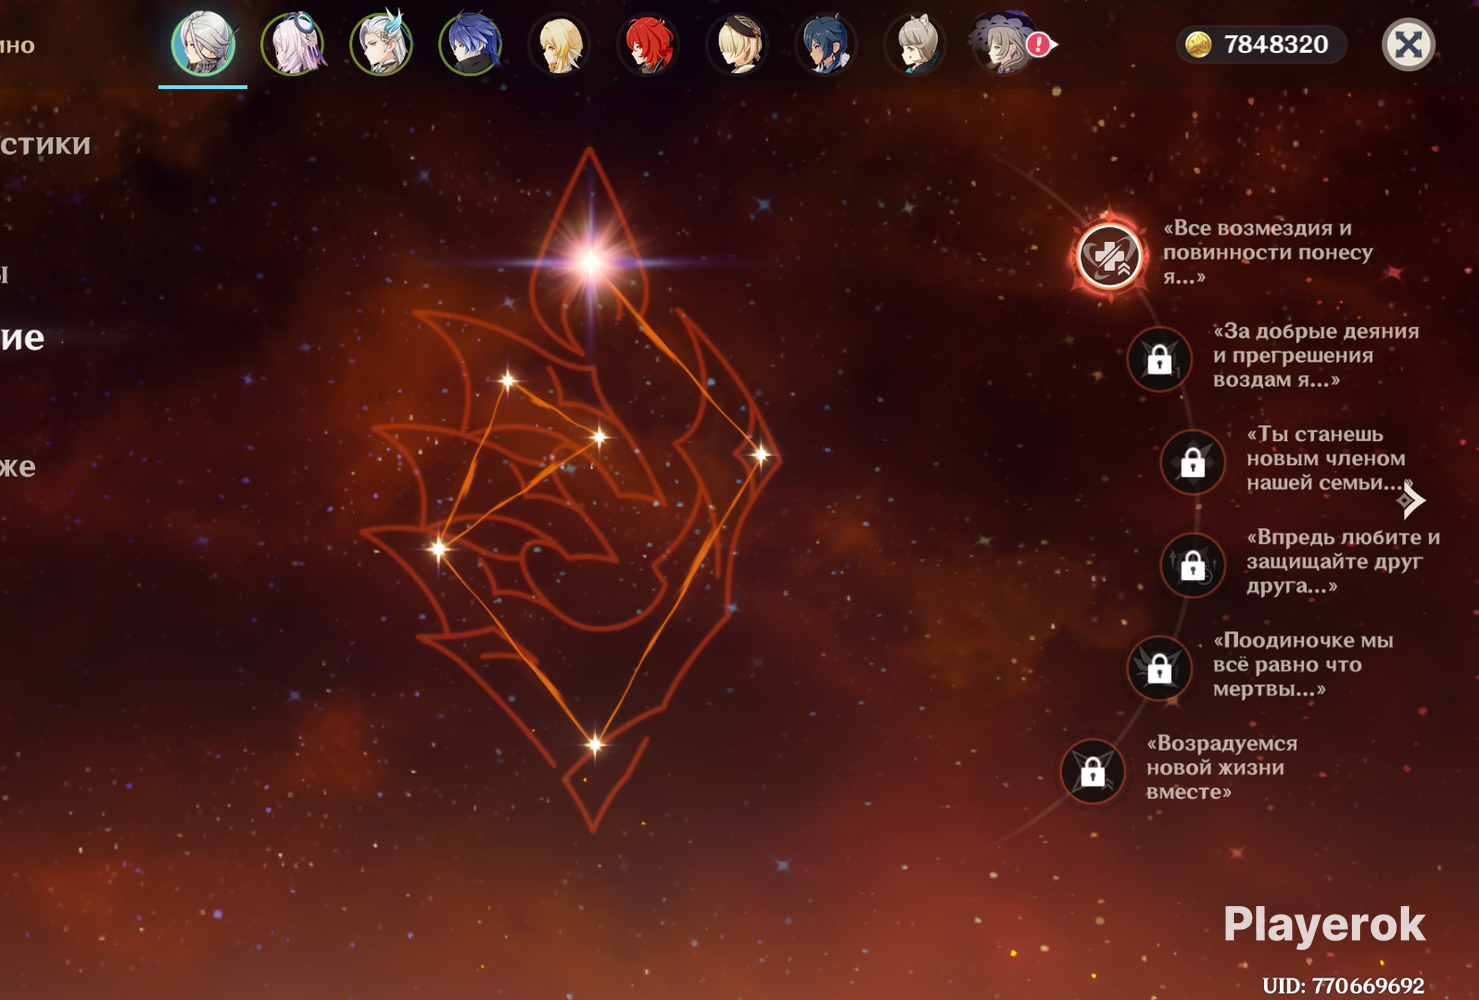Viewport: 1479px width, 1000px height.
Task: Open the partially visible «стики» side menu entry
Action: pyautogui.click(x=45, y=145)
